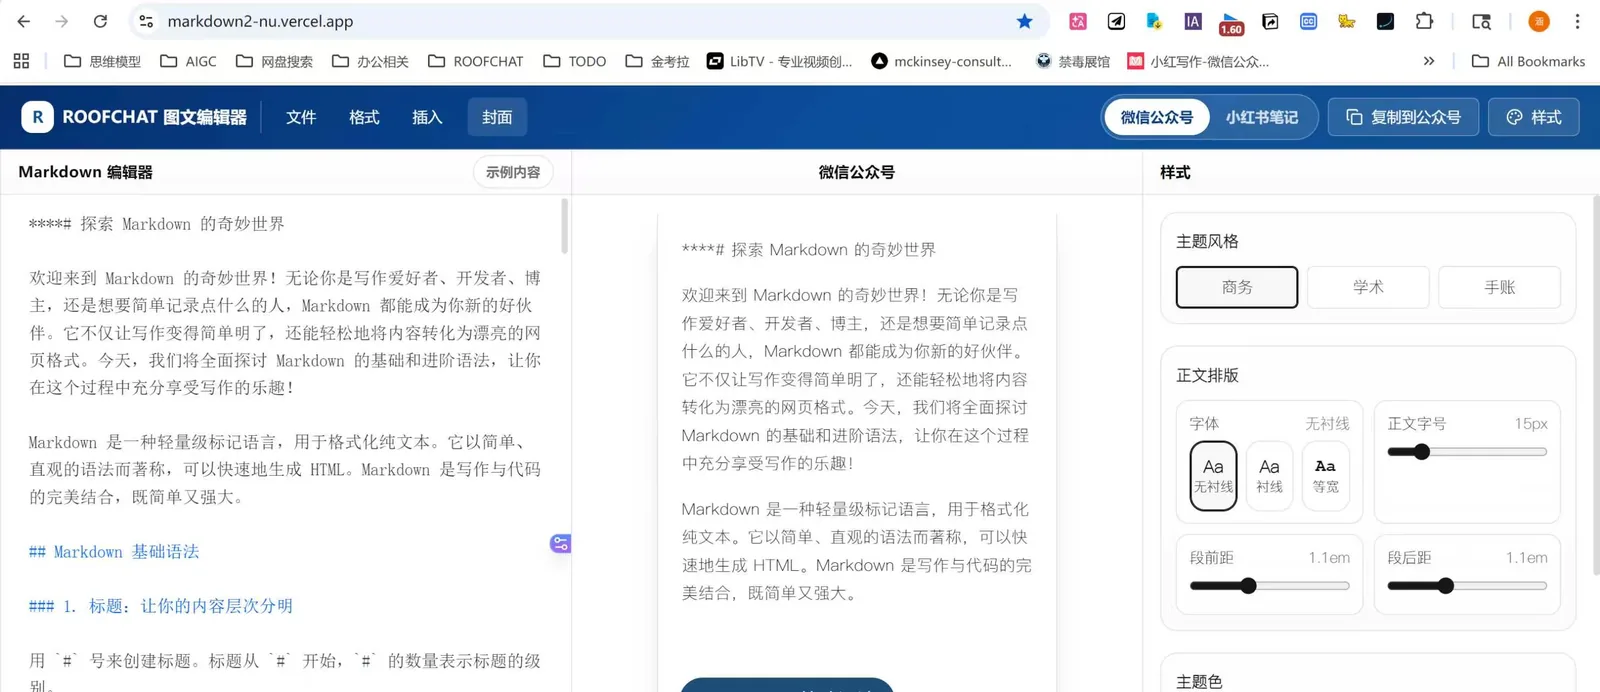
Task: Open the 禁毒展馆 bookmark
Action: pyautogui.click(x=1073, y=61)
